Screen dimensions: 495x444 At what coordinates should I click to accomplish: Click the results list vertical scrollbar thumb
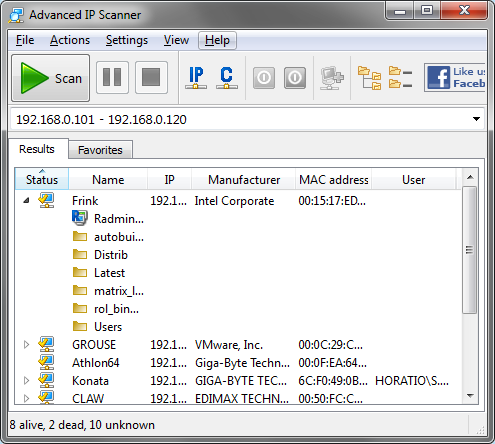click(470, 250)
